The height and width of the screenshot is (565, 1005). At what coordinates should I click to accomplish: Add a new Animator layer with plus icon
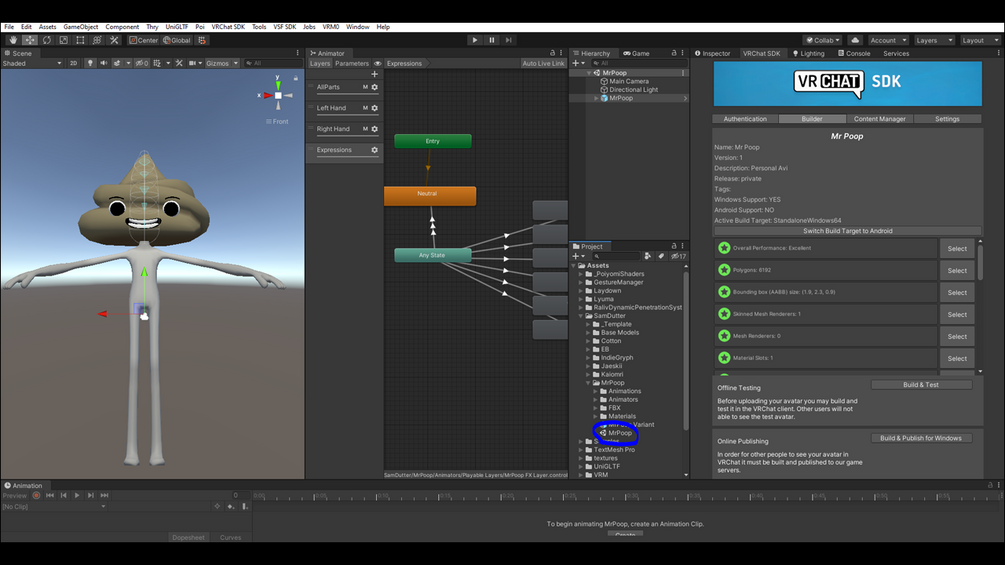pos(374,74)
